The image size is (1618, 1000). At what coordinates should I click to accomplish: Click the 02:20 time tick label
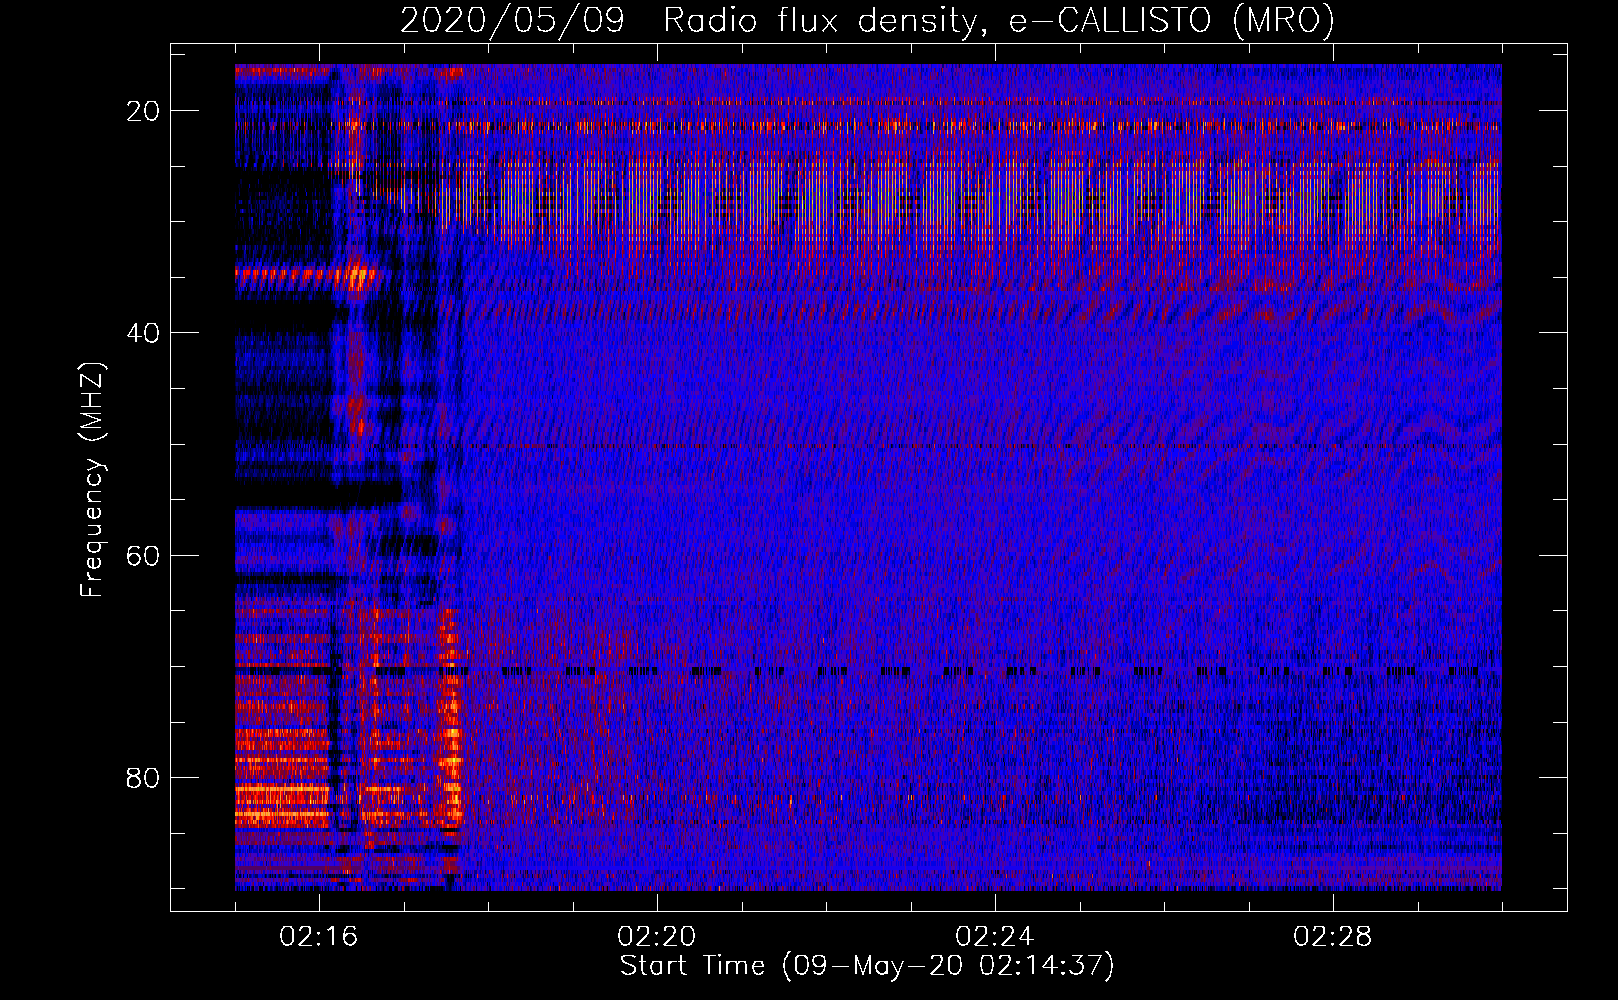[657, 937]
